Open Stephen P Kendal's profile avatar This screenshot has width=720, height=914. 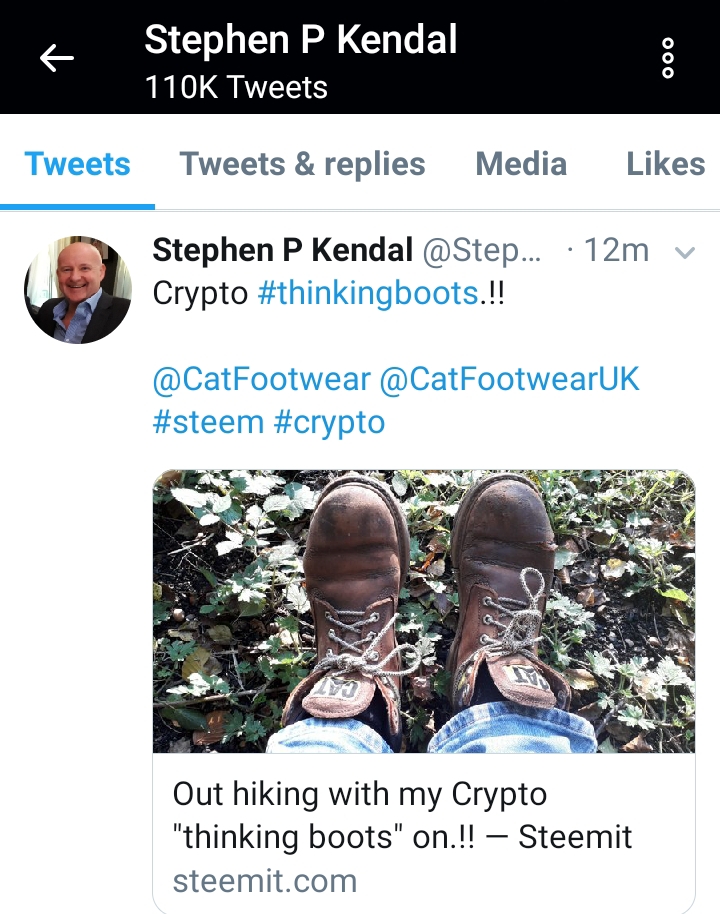tap(77, 289)
